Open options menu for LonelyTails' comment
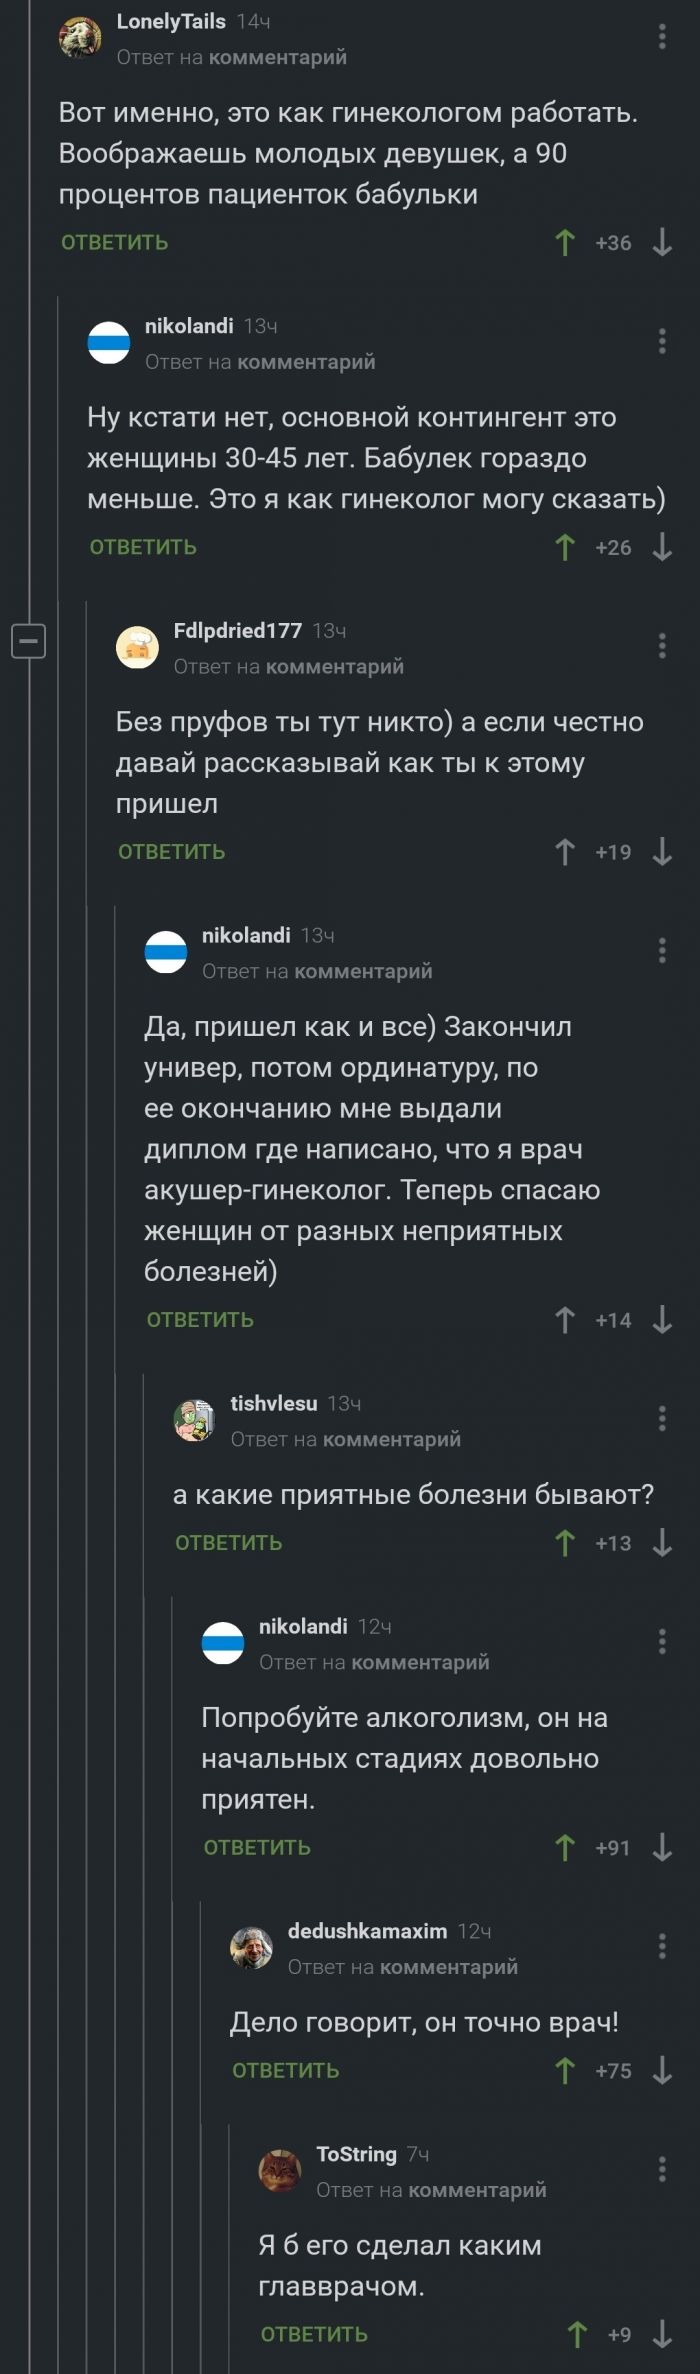 tap(662, 37)
